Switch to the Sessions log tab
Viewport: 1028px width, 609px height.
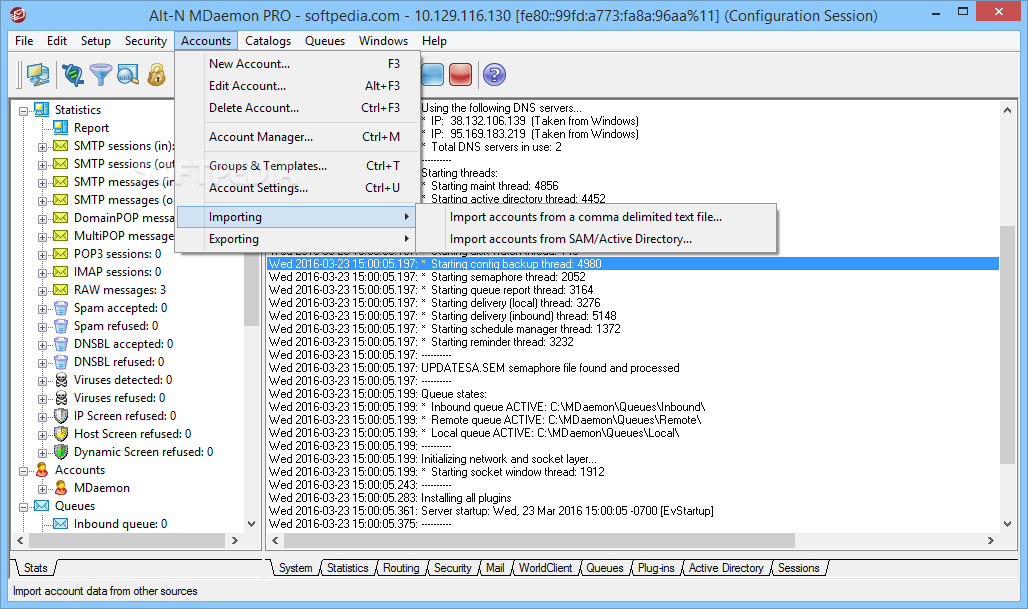799,568
